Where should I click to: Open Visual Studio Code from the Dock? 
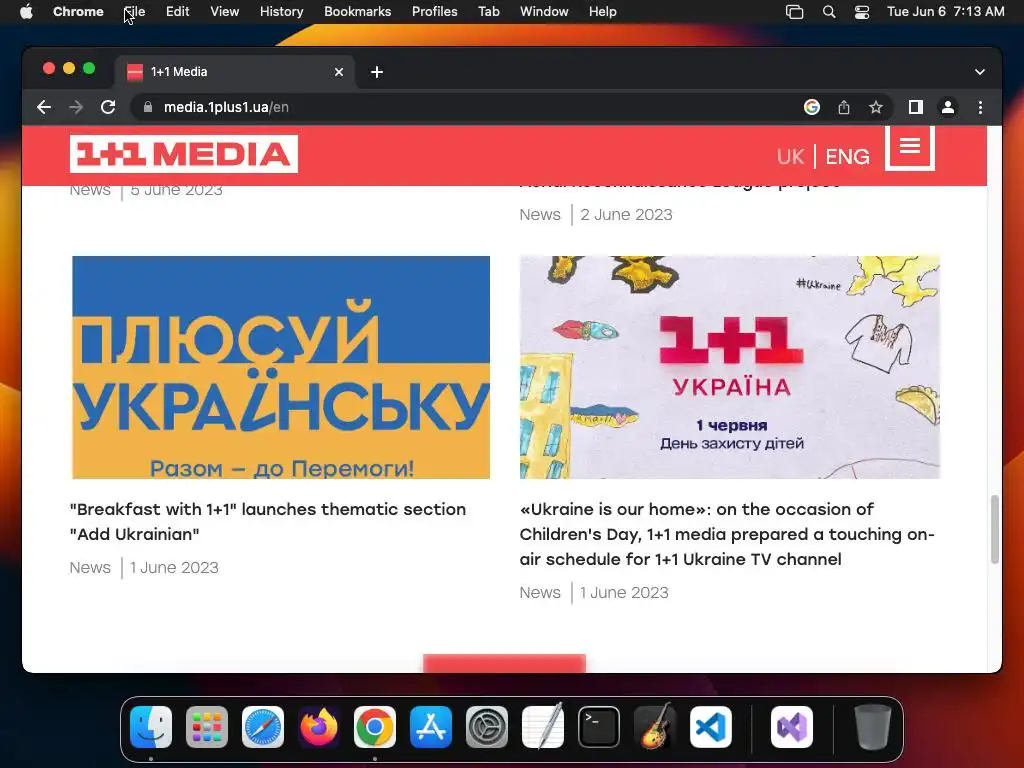(711, 727)
